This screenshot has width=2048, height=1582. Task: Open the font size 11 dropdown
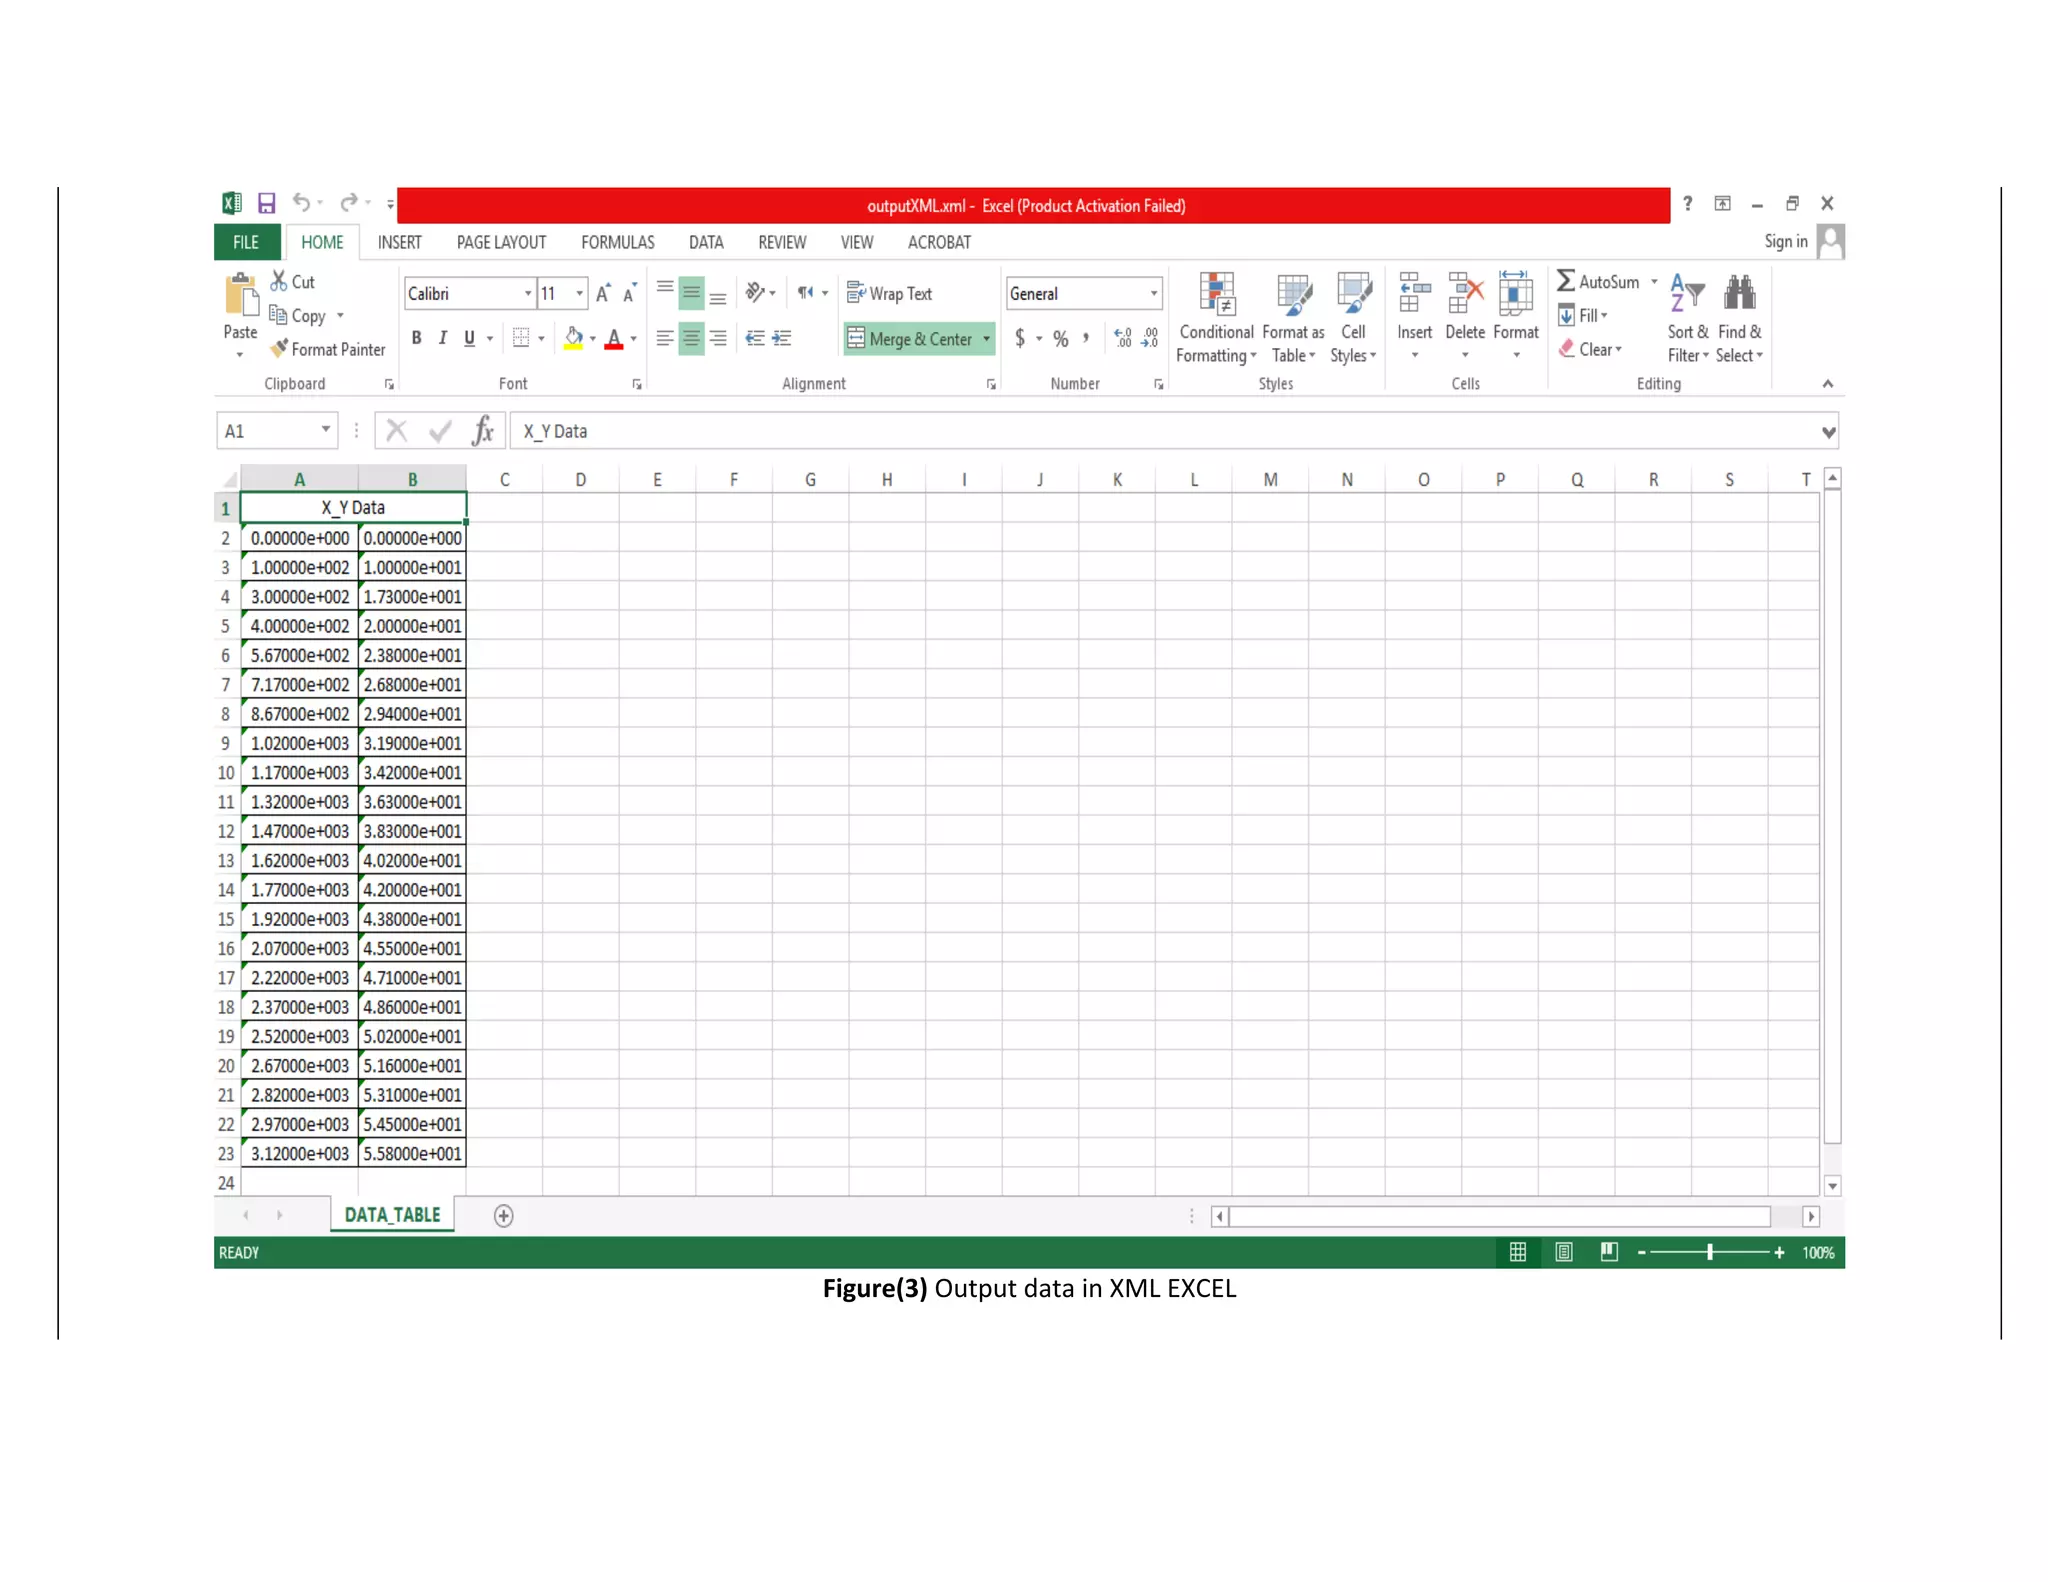[579, 293]
